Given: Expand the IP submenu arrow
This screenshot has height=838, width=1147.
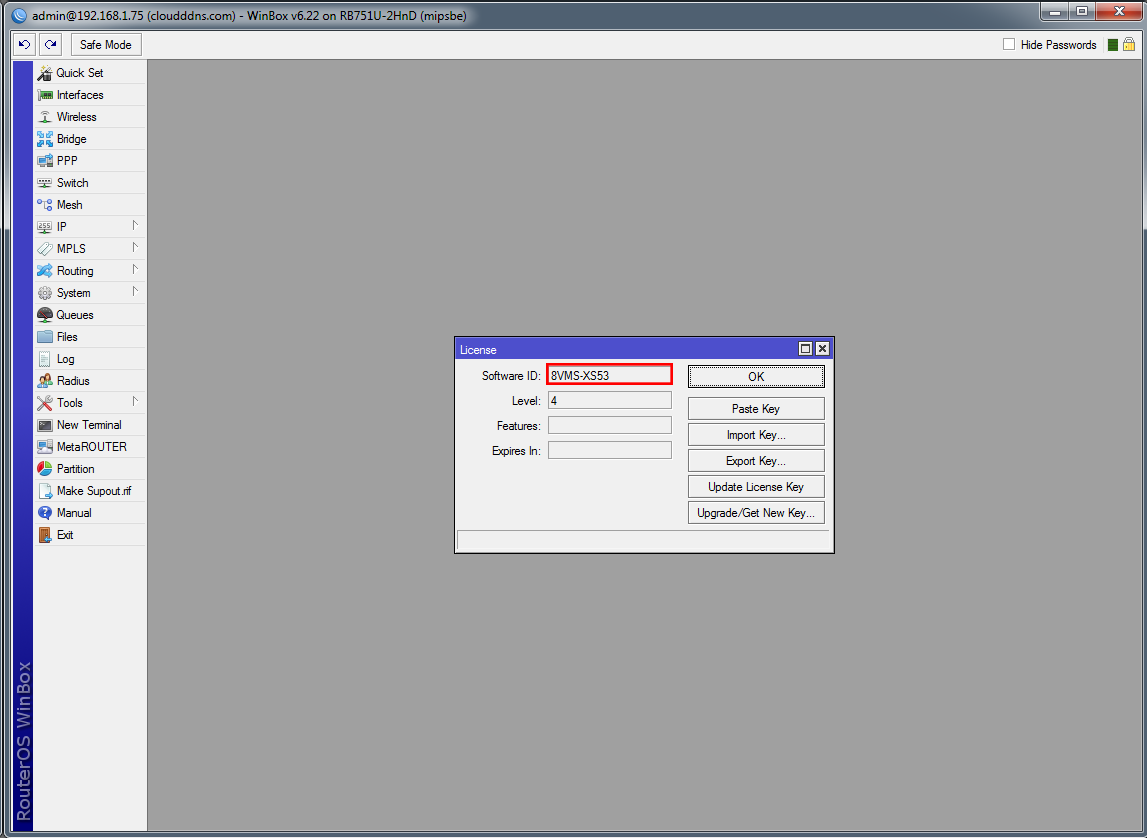Looking at the screenshot, I should (135, 225).
